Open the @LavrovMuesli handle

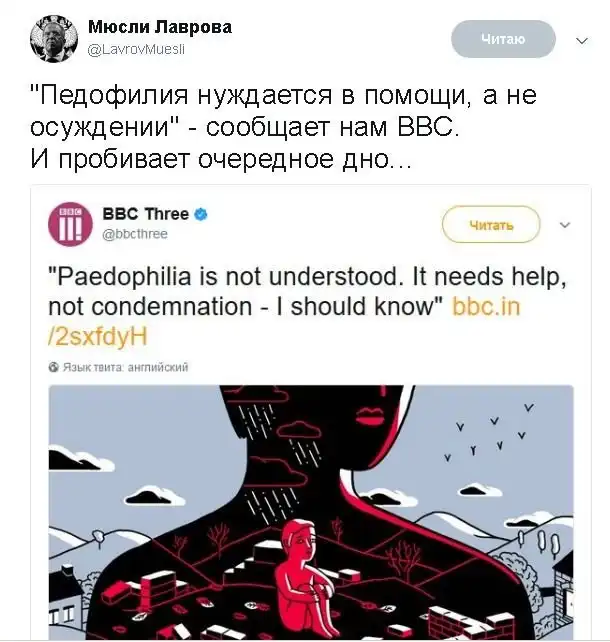(136, 50)
